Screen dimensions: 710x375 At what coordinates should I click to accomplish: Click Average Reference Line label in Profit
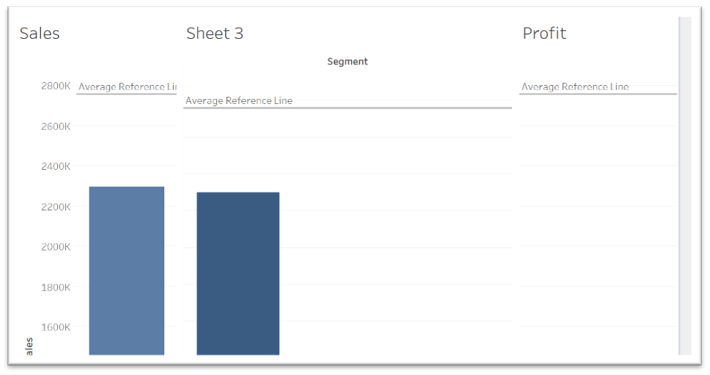[575, 87]
